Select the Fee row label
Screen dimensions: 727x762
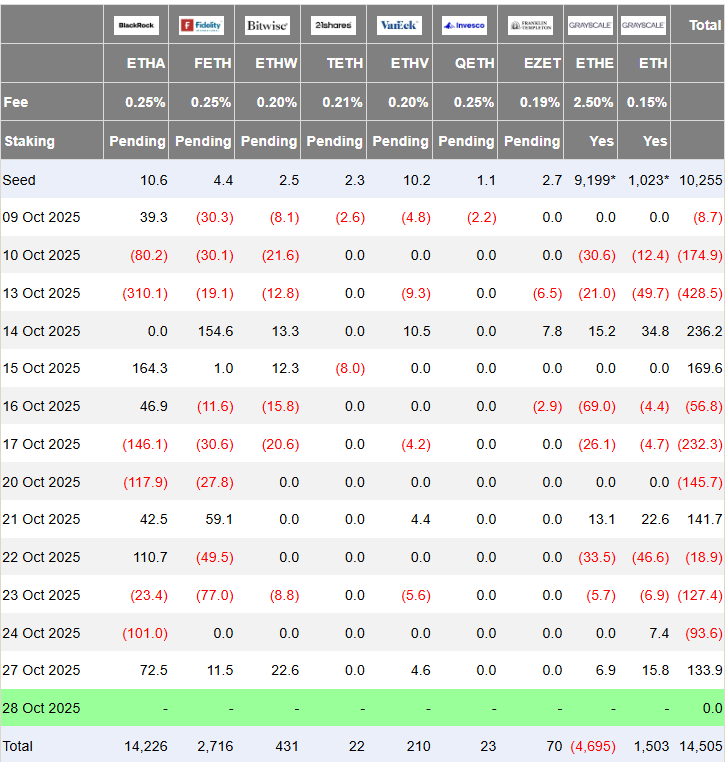pos(16,102)
